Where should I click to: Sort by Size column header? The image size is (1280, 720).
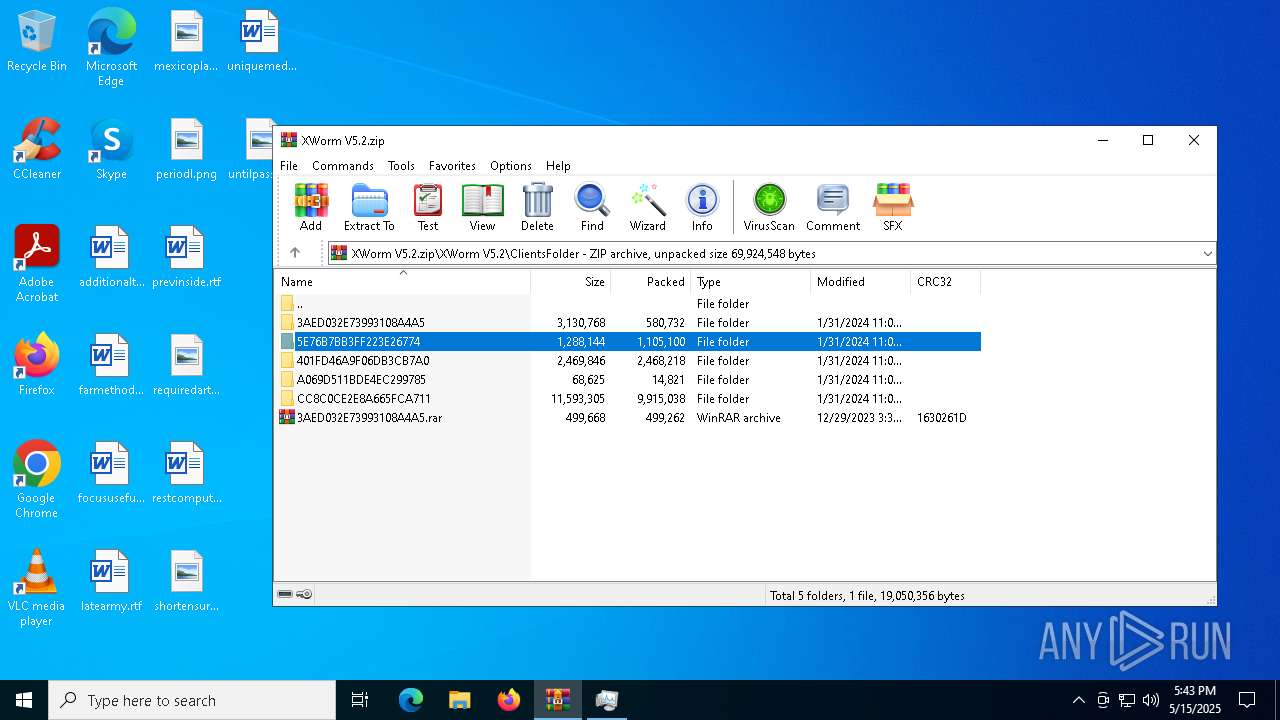click(x=571, y=282)
